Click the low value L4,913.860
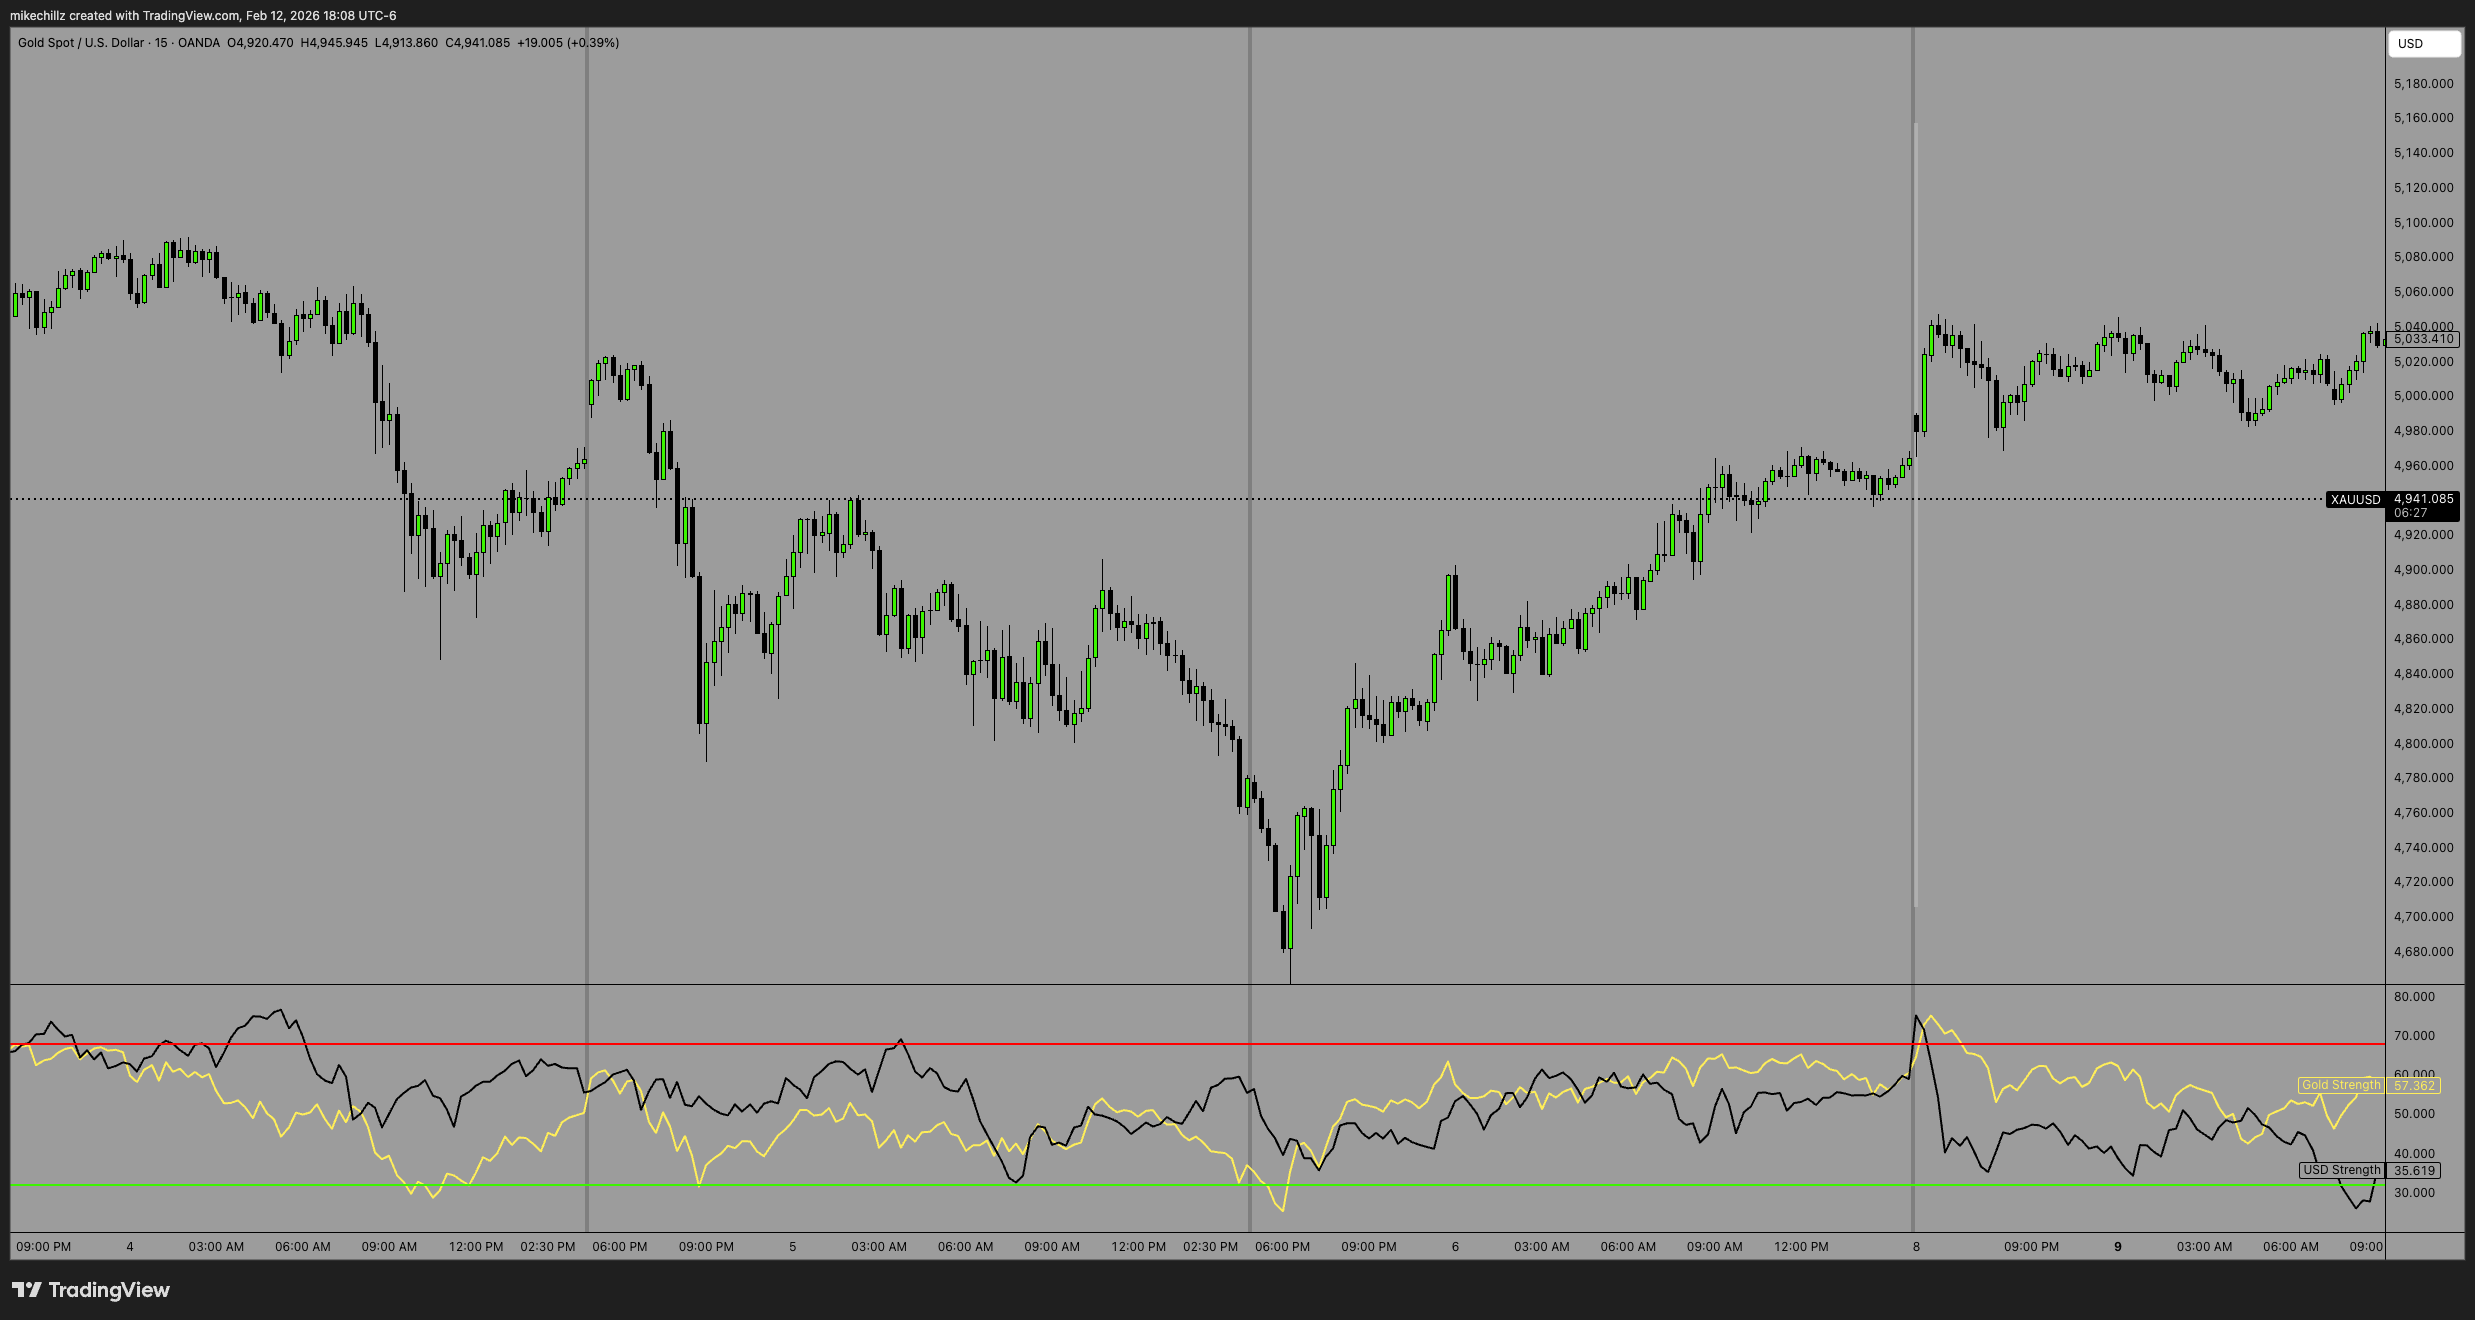Screen dimensions: 2475x1320 click(x=406, y=43)
